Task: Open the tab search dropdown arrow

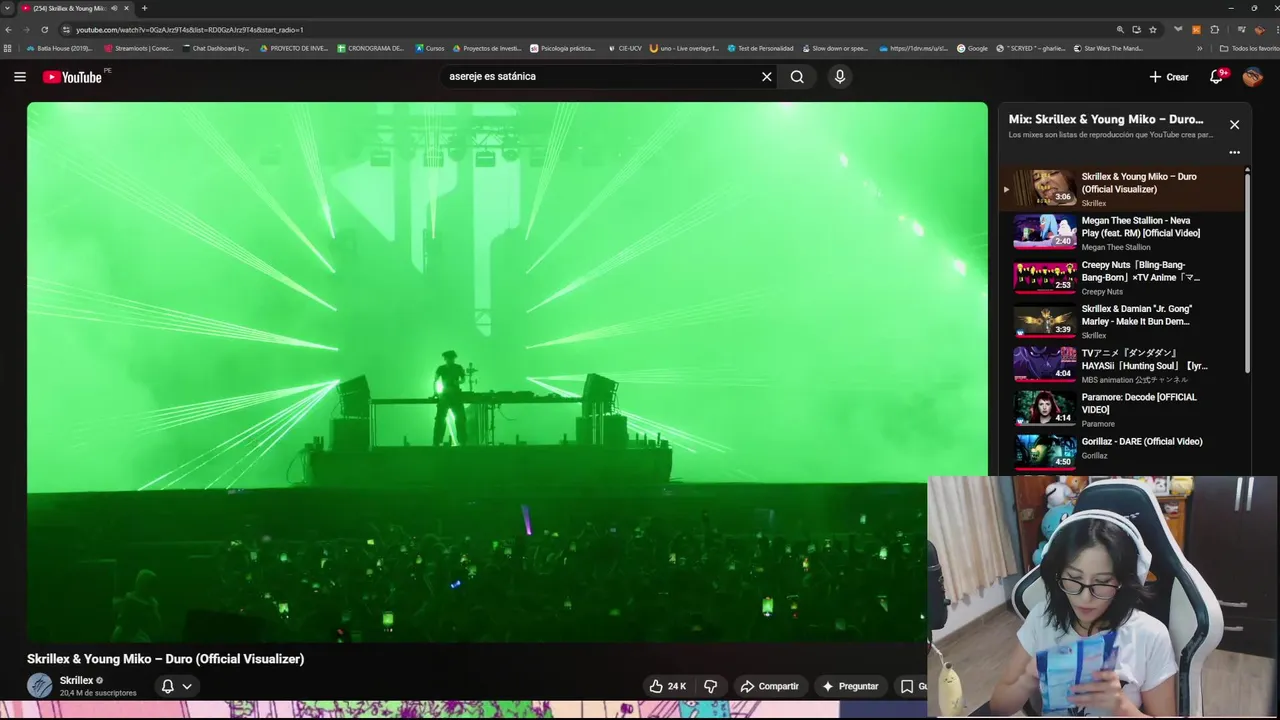Action: 8,8
